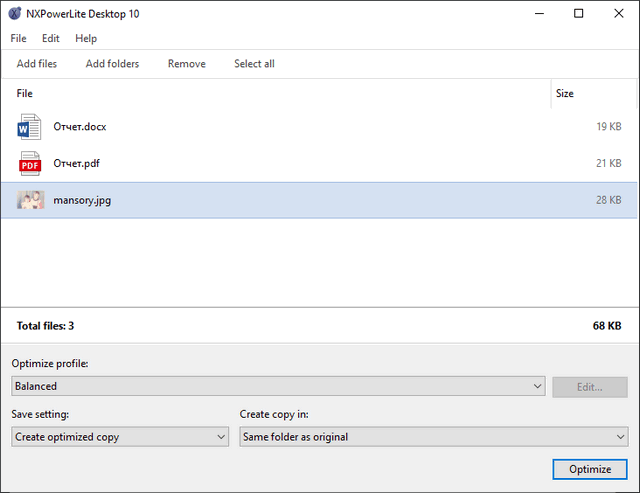Image resolution: width=640 pixels, height=493 pixels.
Task: Open the Edit menu
Action: pos(51,38)
